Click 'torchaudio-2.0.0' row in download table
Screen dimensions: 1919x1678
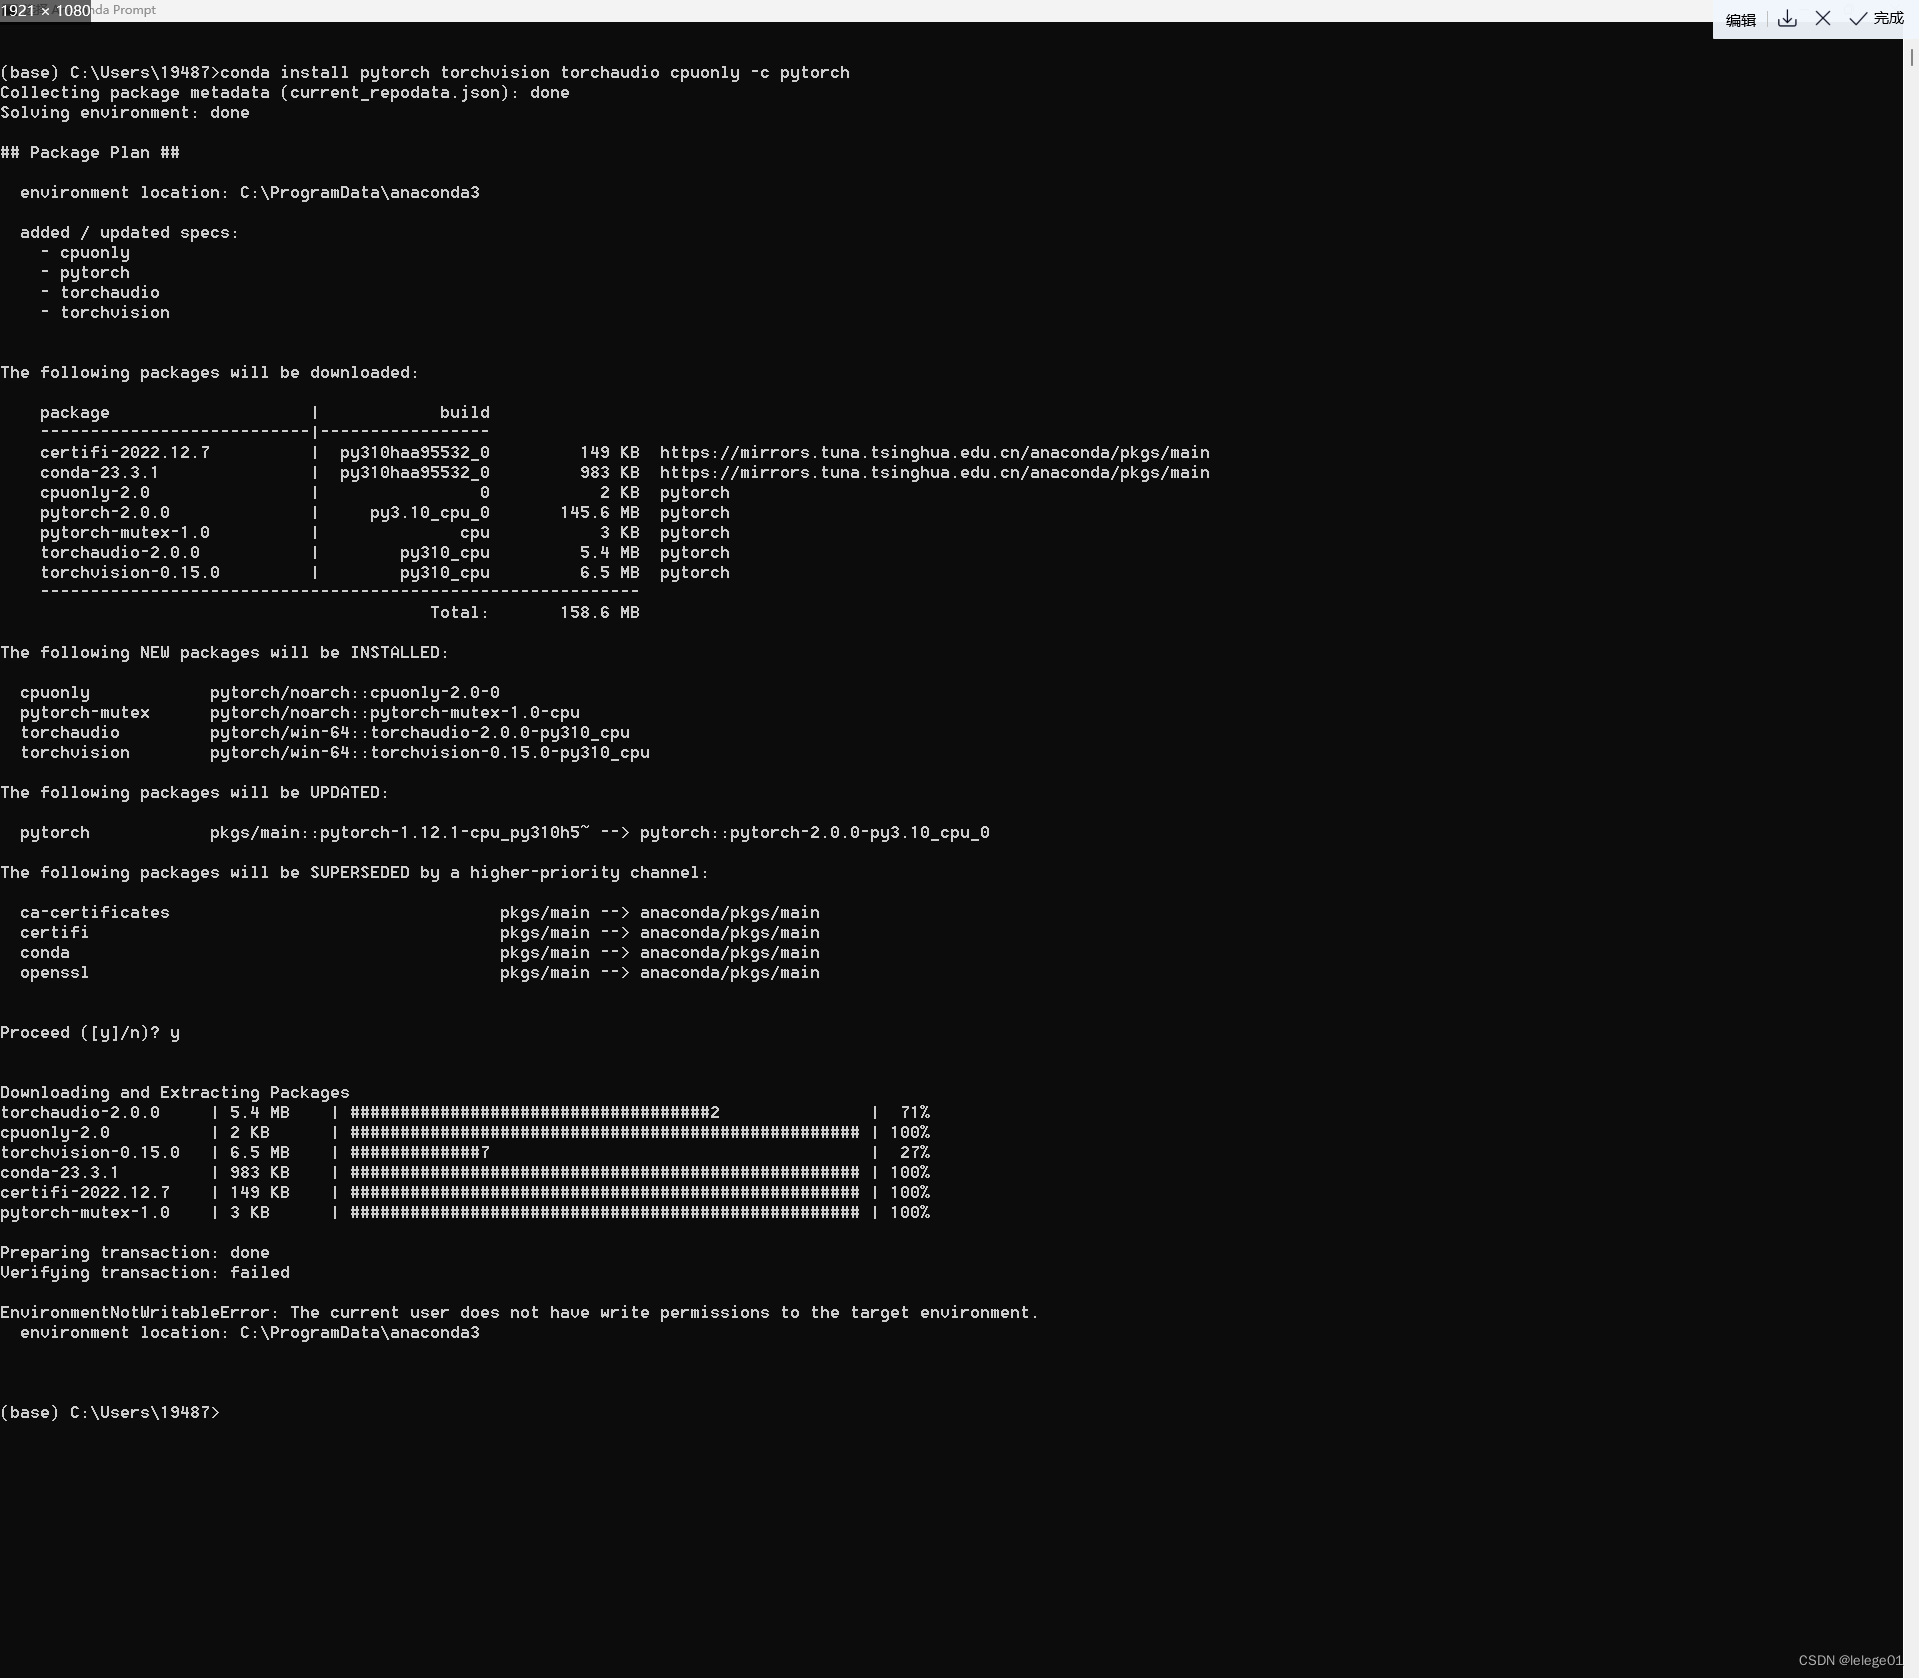tap(385, 552)
